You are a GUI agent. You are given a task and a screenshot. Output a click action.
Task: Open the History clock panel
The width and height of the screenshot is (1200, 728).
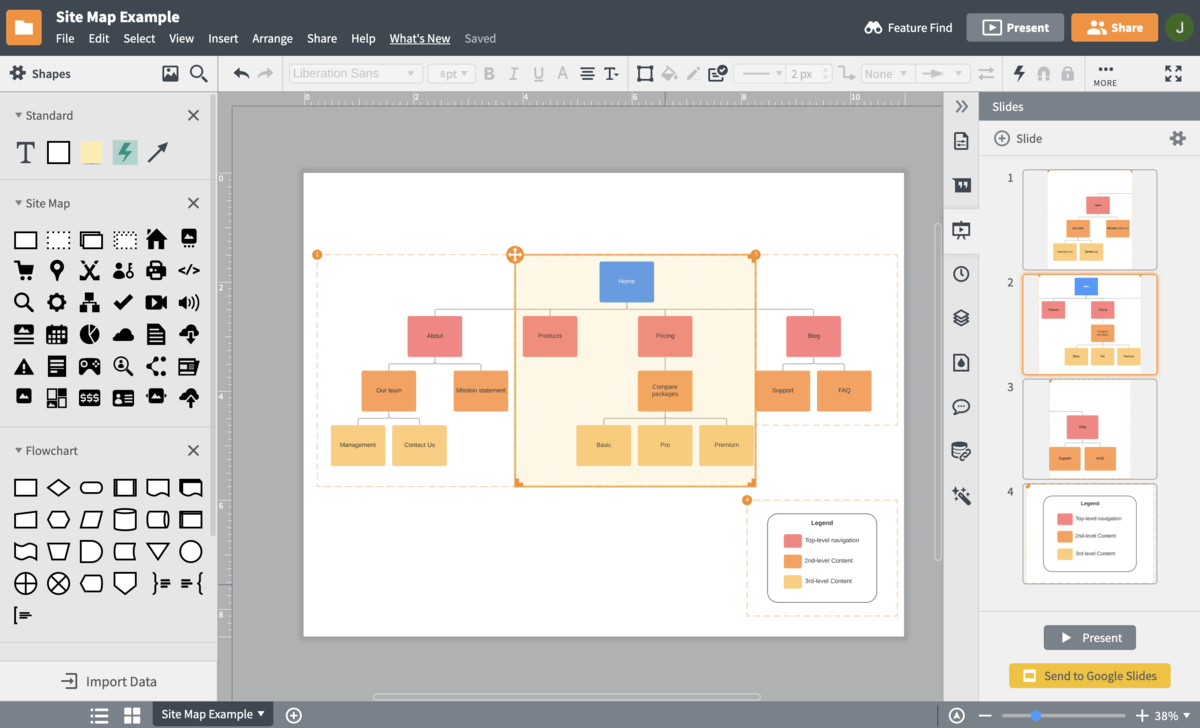click(x=961, y=274)
